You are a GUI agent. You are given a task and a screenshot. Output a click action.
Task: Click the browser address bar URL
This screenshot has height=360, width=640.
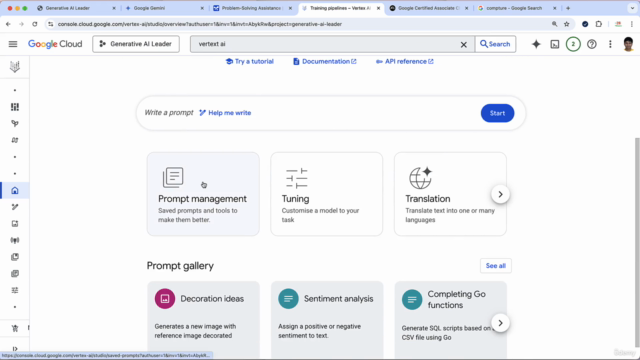(199, 24)
